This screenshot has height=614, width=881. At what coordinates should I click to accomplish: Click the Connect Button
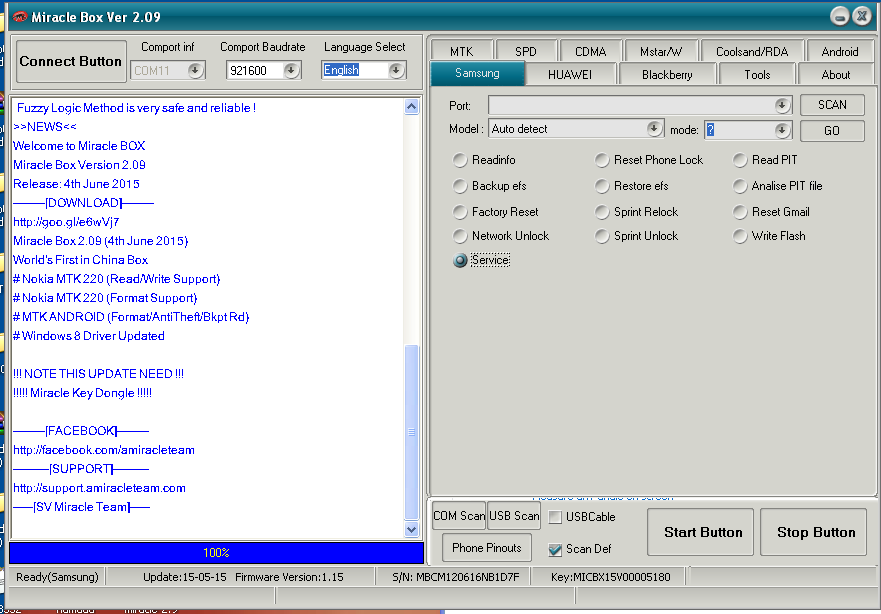pos(71,61)
